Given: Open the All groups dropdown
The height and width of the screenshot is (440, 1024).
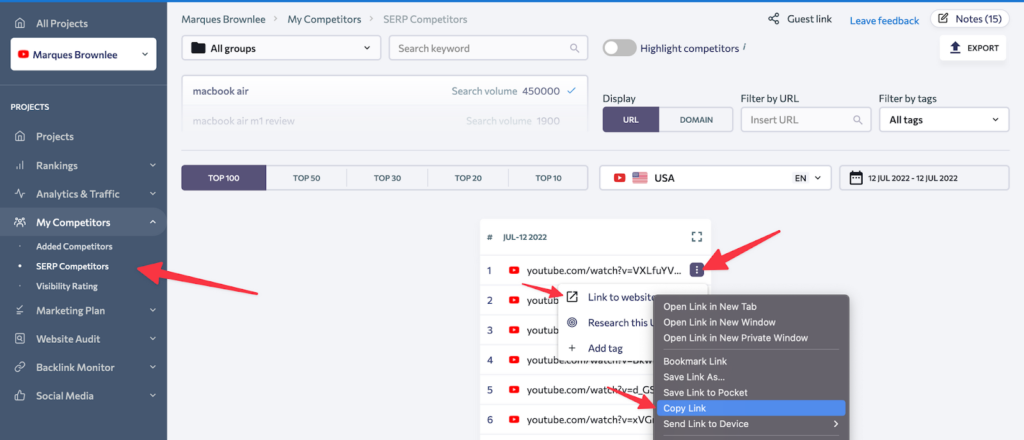Looking at the screenshot, I should (281, 48).
